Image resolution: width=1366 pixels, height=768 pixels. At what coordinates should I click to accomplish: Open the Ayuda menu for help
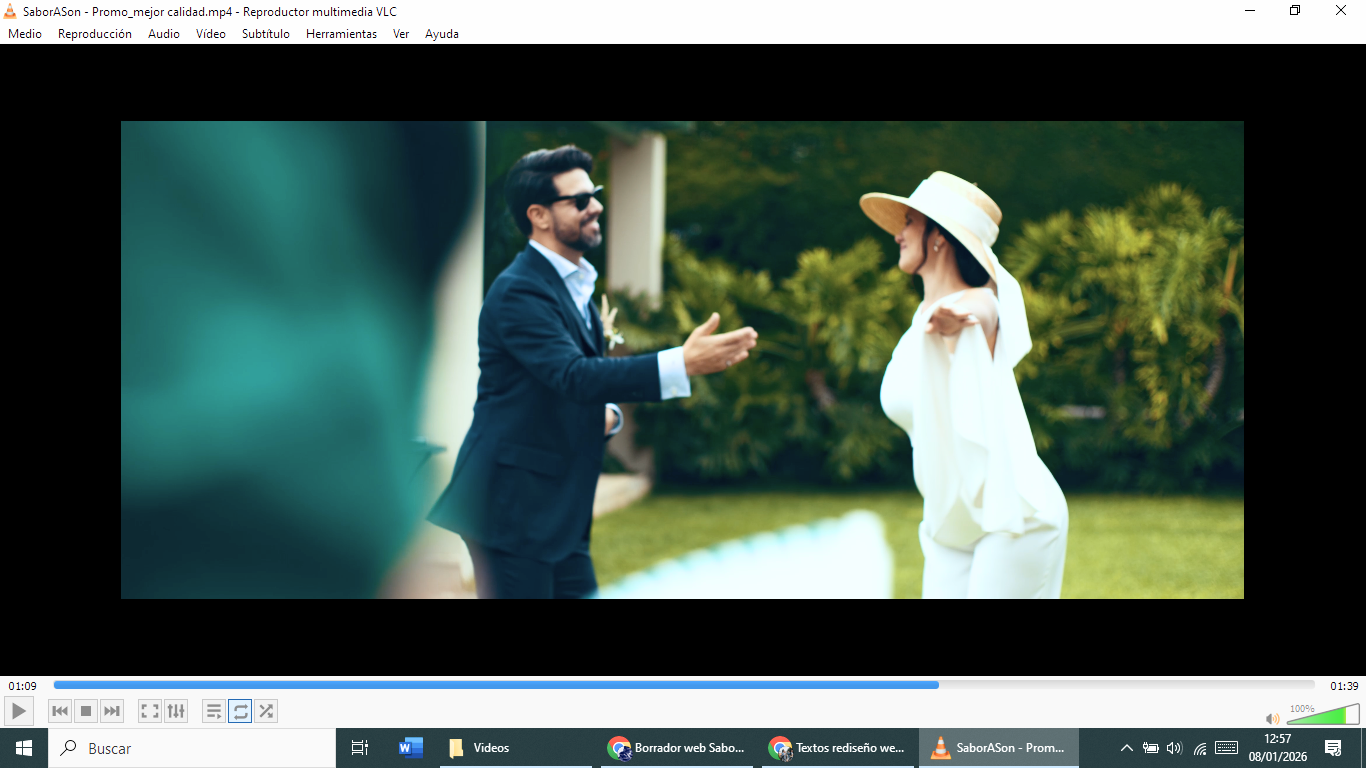[x=442, y=33]
